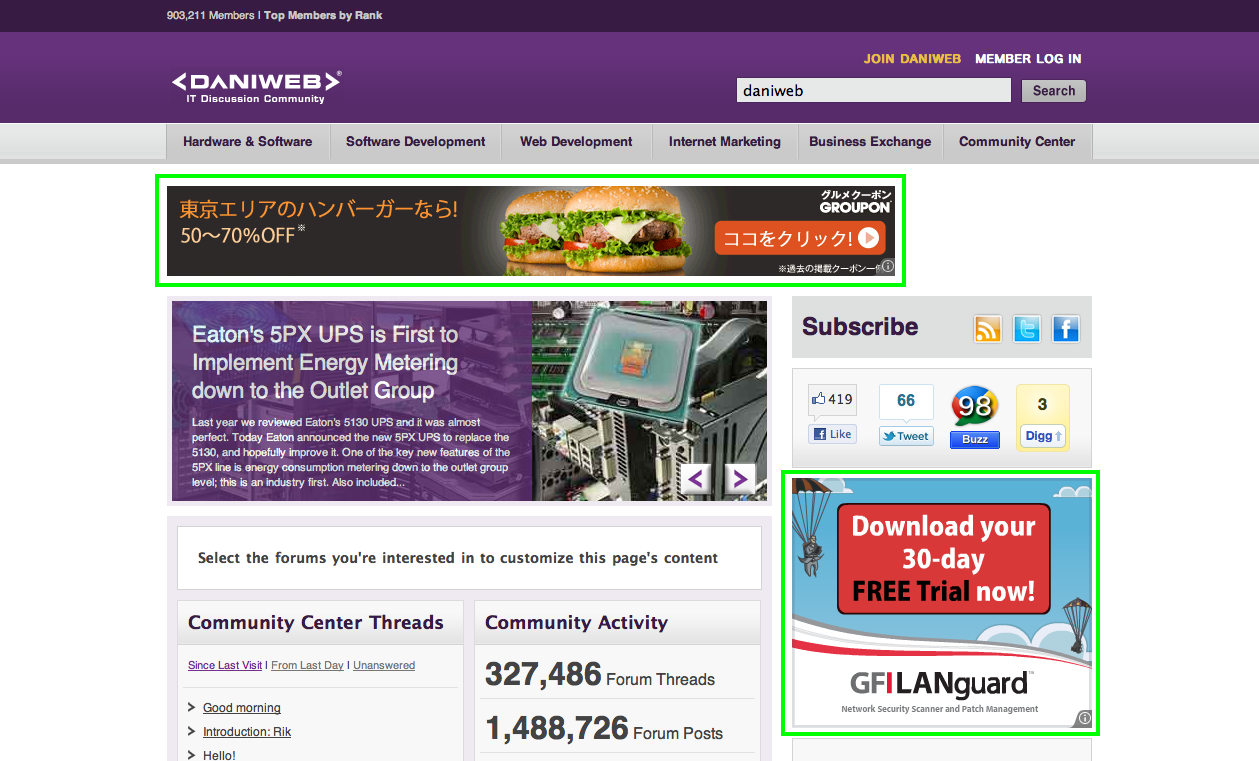This screenshot has width=1259, height=761.
Task: Open the Twitter subscribe icon
Action: [x=1027, y=328]
